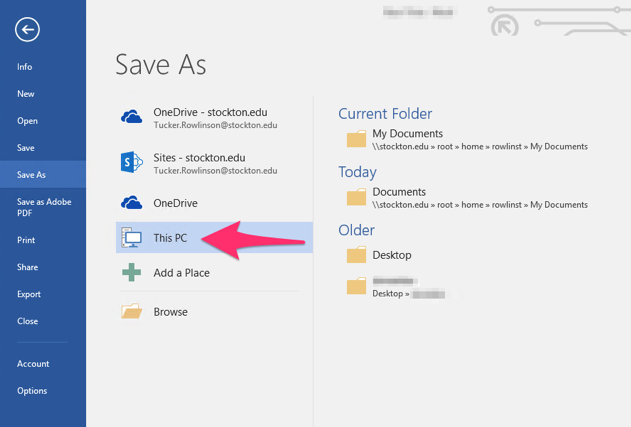This screenshot has width=631, height=427.
Task: Choose Close in the sidebar
Action: 27,321
